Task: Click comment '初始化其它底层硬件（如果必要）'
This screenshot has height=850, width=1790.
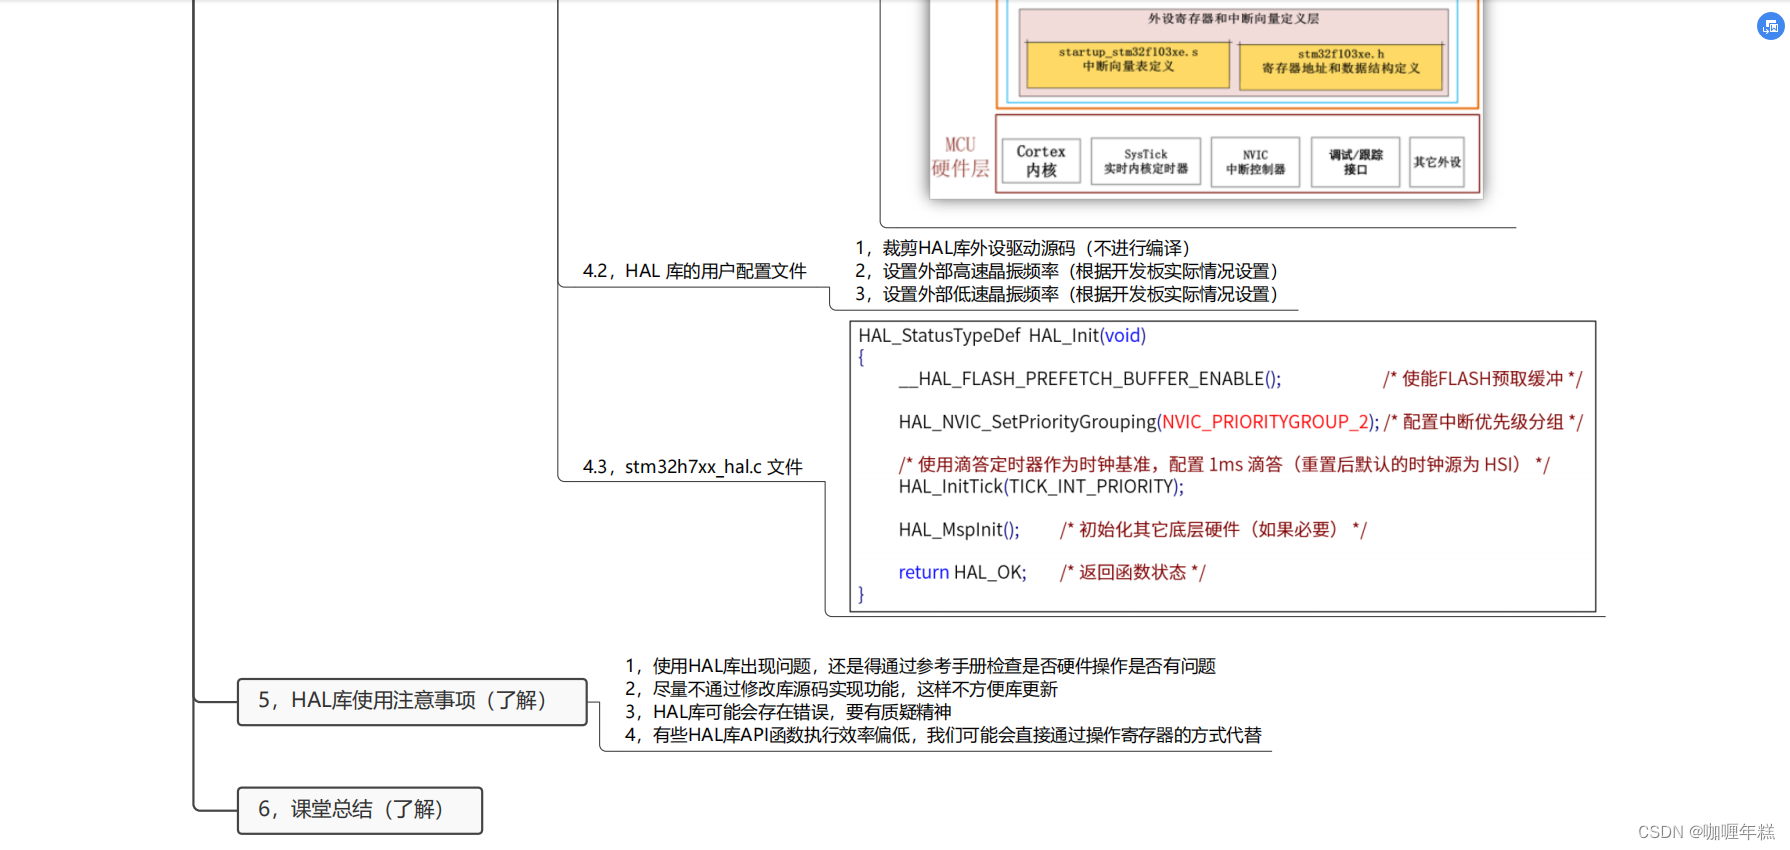Action: (1213, 530)
